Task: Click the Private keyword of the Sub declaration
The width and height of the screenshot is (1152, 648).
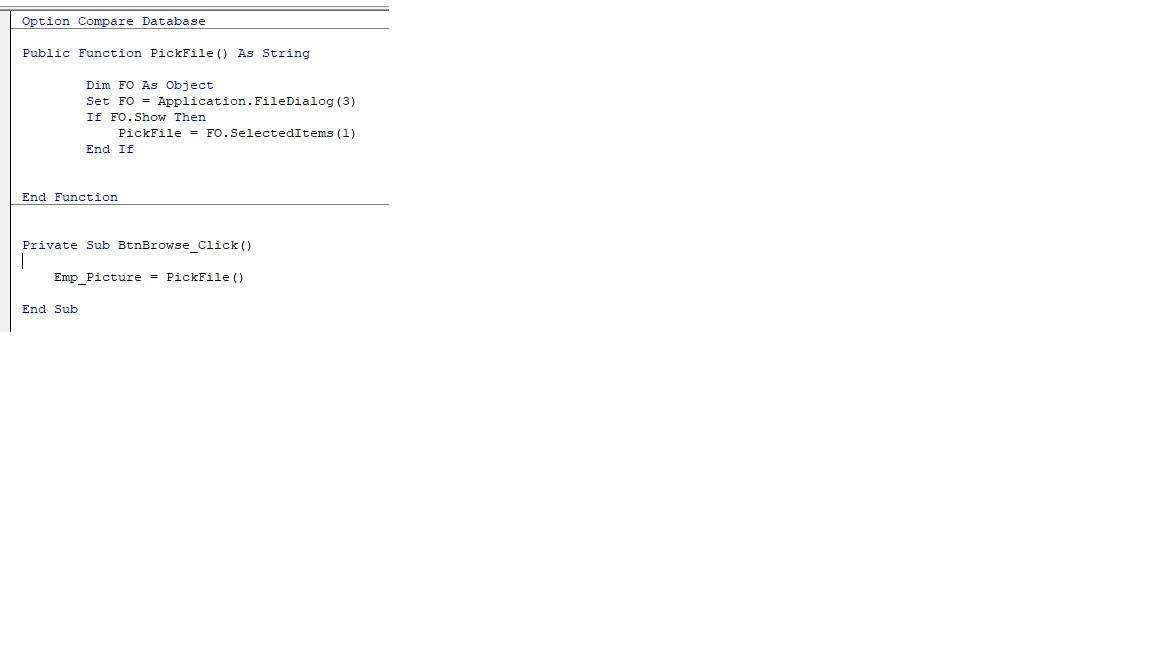Action: [x=50, y=245]
